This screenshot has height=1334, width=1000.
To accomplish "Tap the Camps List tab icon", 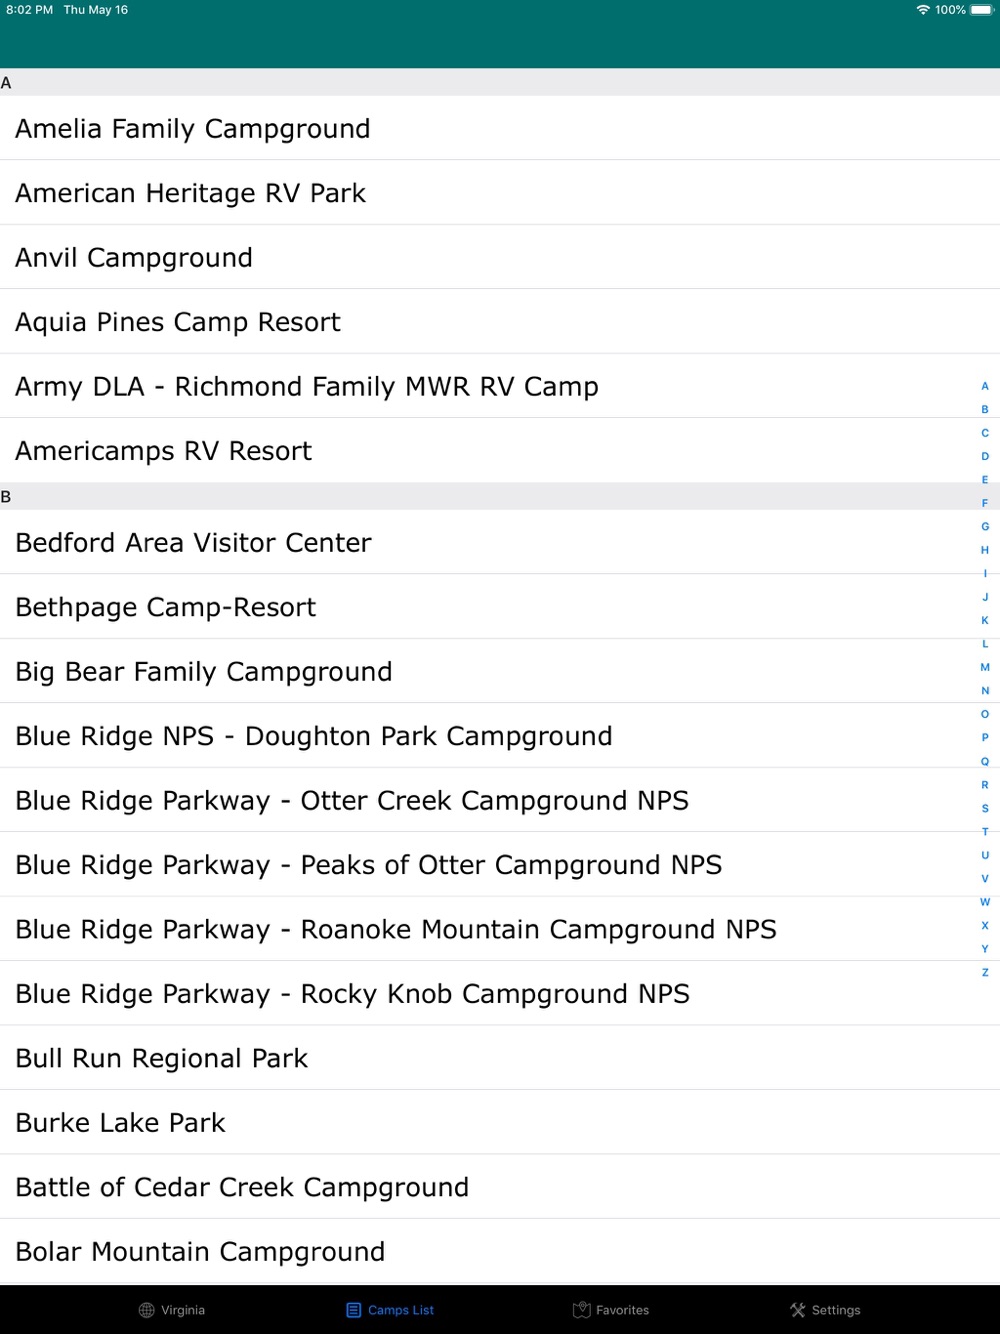I will 353,1310.
